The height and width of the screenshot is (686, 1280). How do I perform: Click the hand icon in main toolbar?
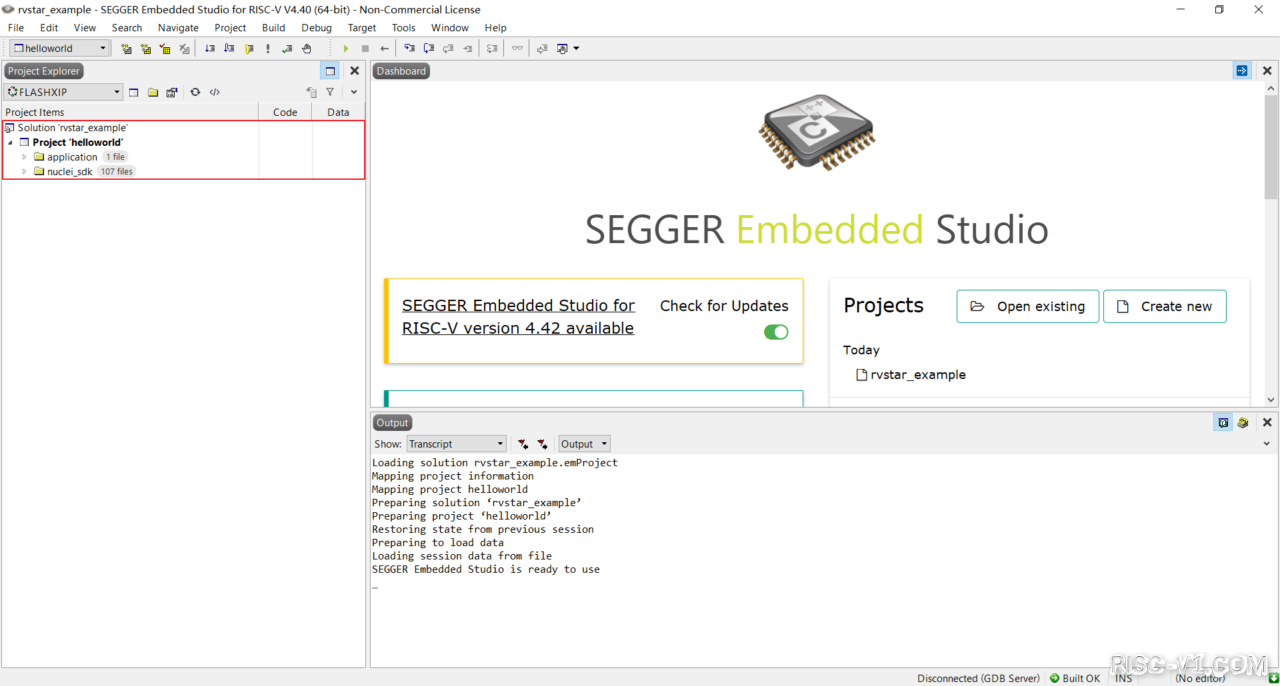coord(307,48)
